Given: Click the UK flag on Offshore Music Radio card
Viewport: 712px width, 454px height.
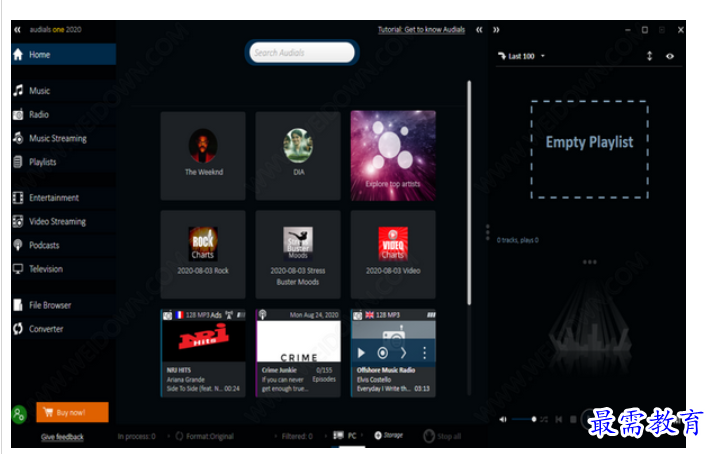Looking at the screenshot, I should (x=370, y=315).
